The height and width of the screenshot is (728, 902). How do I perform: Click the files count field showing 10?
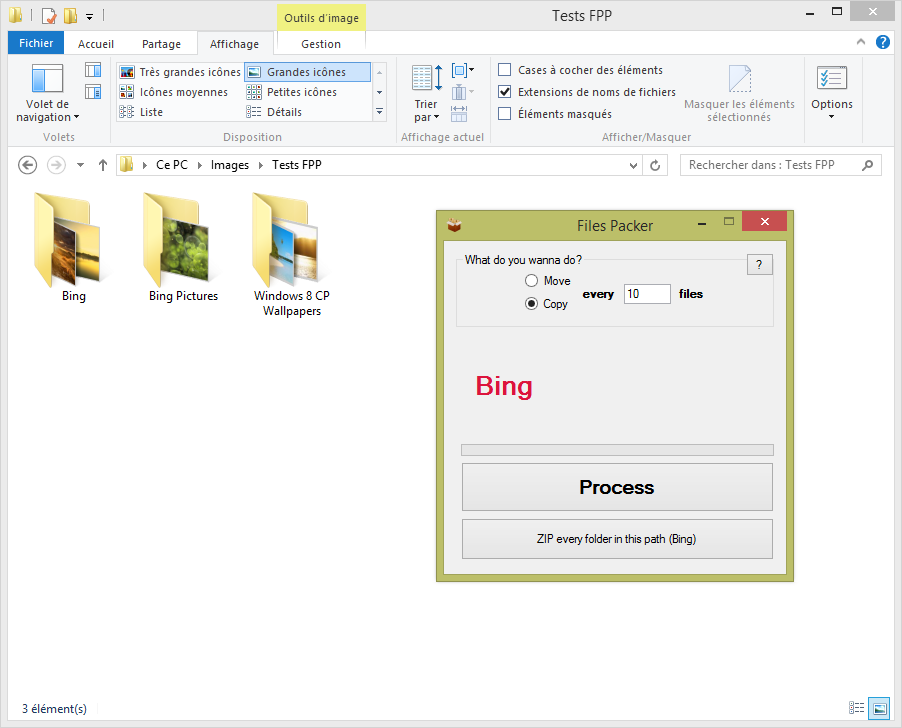pos(647,294)
